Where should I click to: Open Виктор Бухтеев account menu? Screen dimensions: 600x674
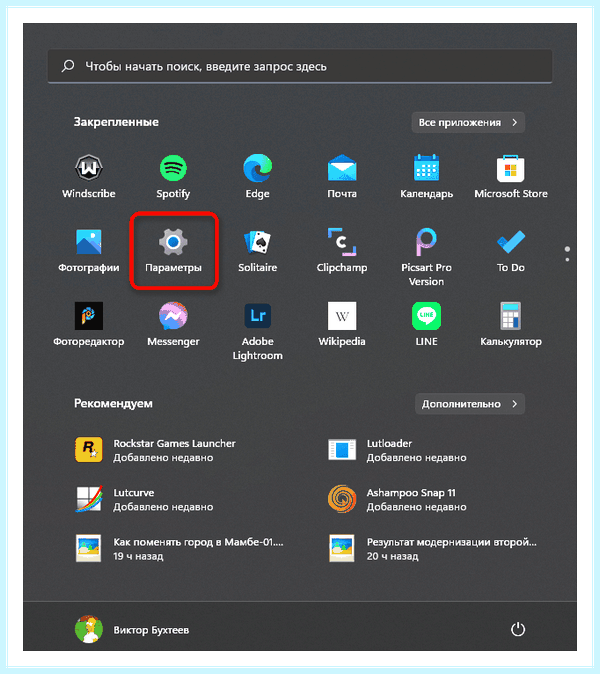pos(132,630)
